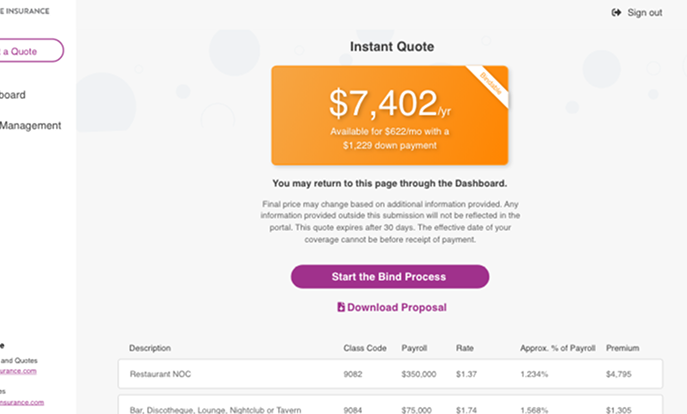
Task: Select the Bar, Discotheque, Lounge row
Action: 390,405
